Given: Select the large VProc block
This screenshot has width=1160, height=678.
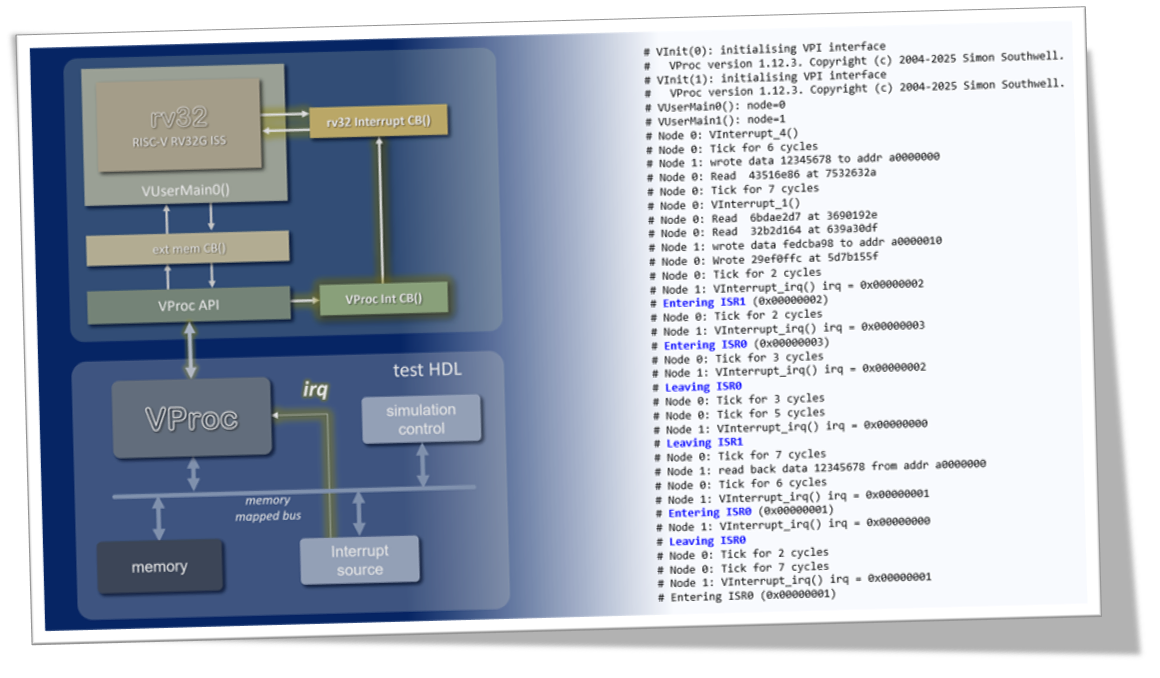Looking at the screenshot, I should coord(191,418).
